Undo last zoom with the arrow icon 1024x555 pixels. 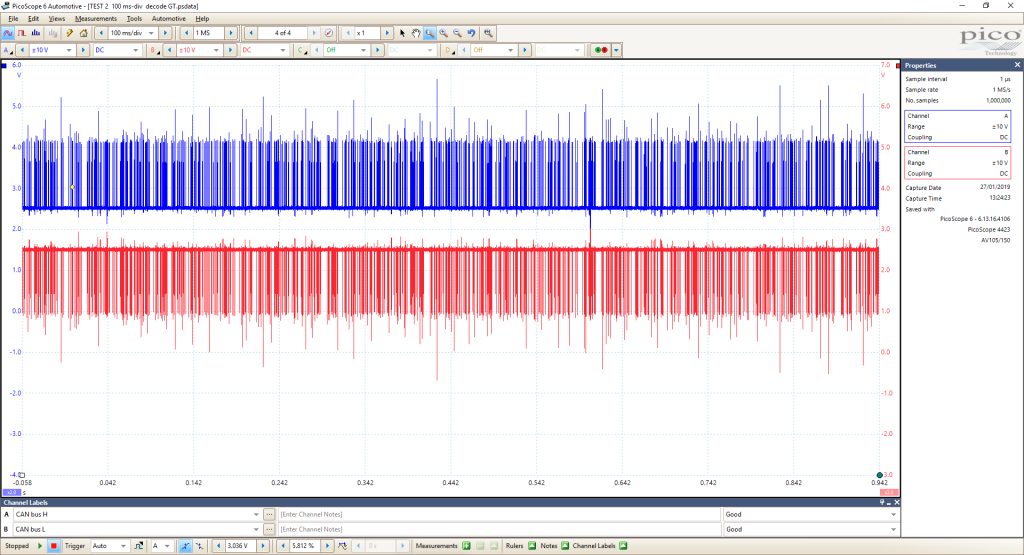(x=472, y=33)
